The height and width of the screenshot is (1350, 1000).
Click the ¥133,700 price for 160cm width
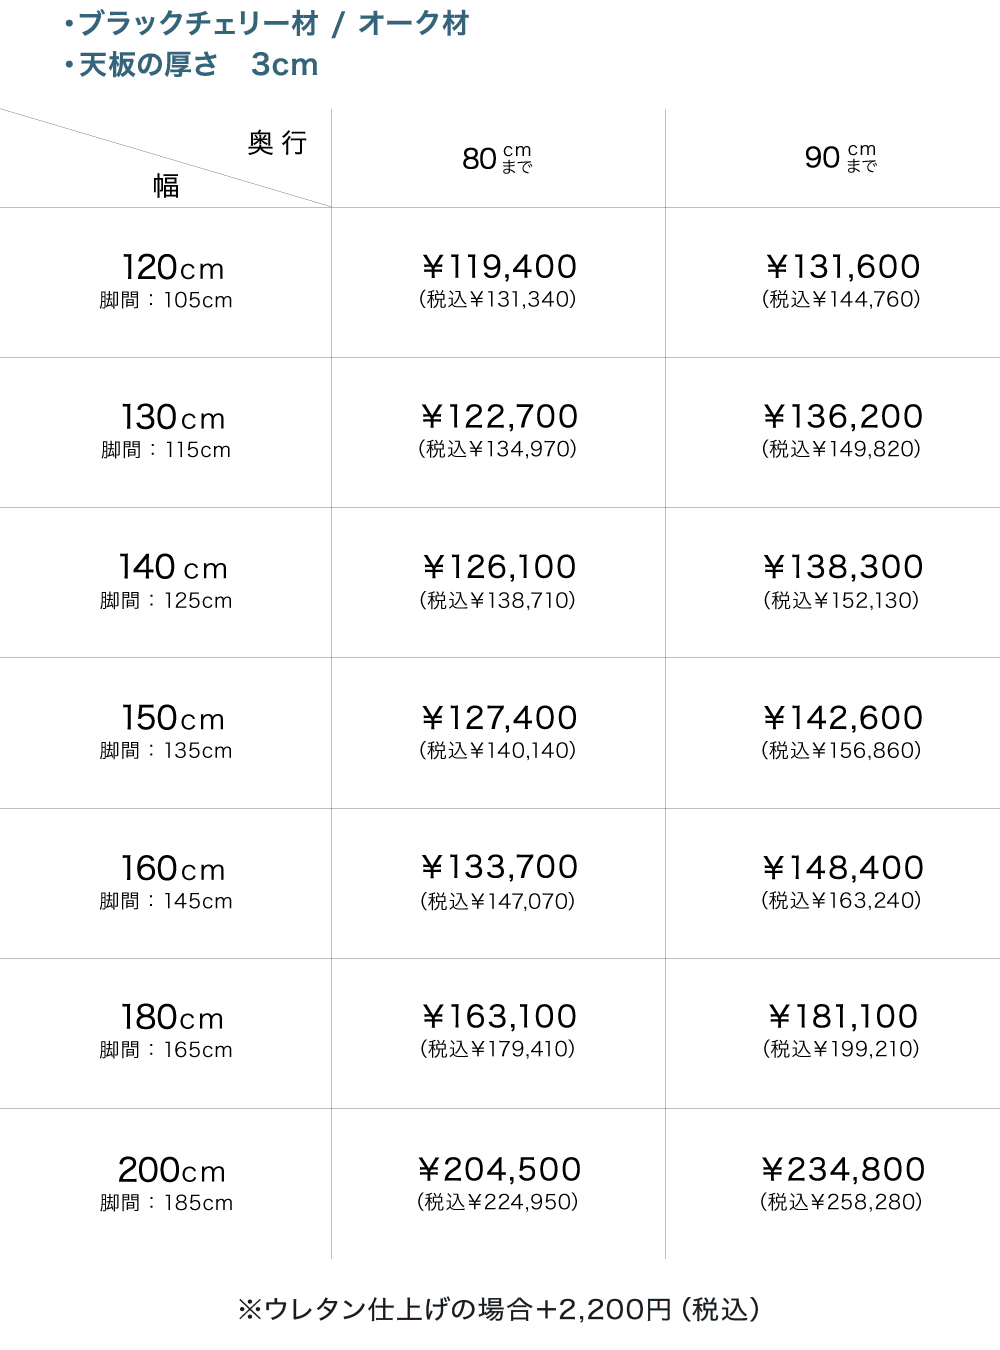(498, 868)
